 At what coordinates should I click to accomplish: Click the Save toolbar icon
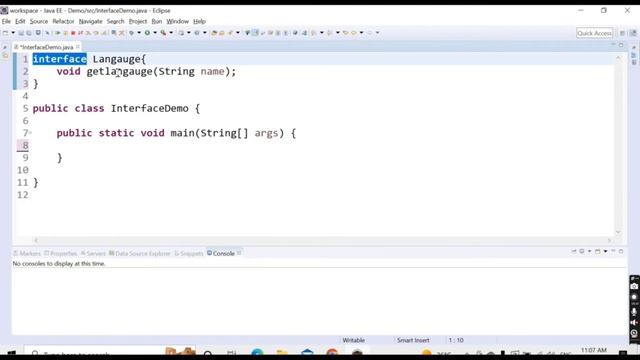[21, 33]
